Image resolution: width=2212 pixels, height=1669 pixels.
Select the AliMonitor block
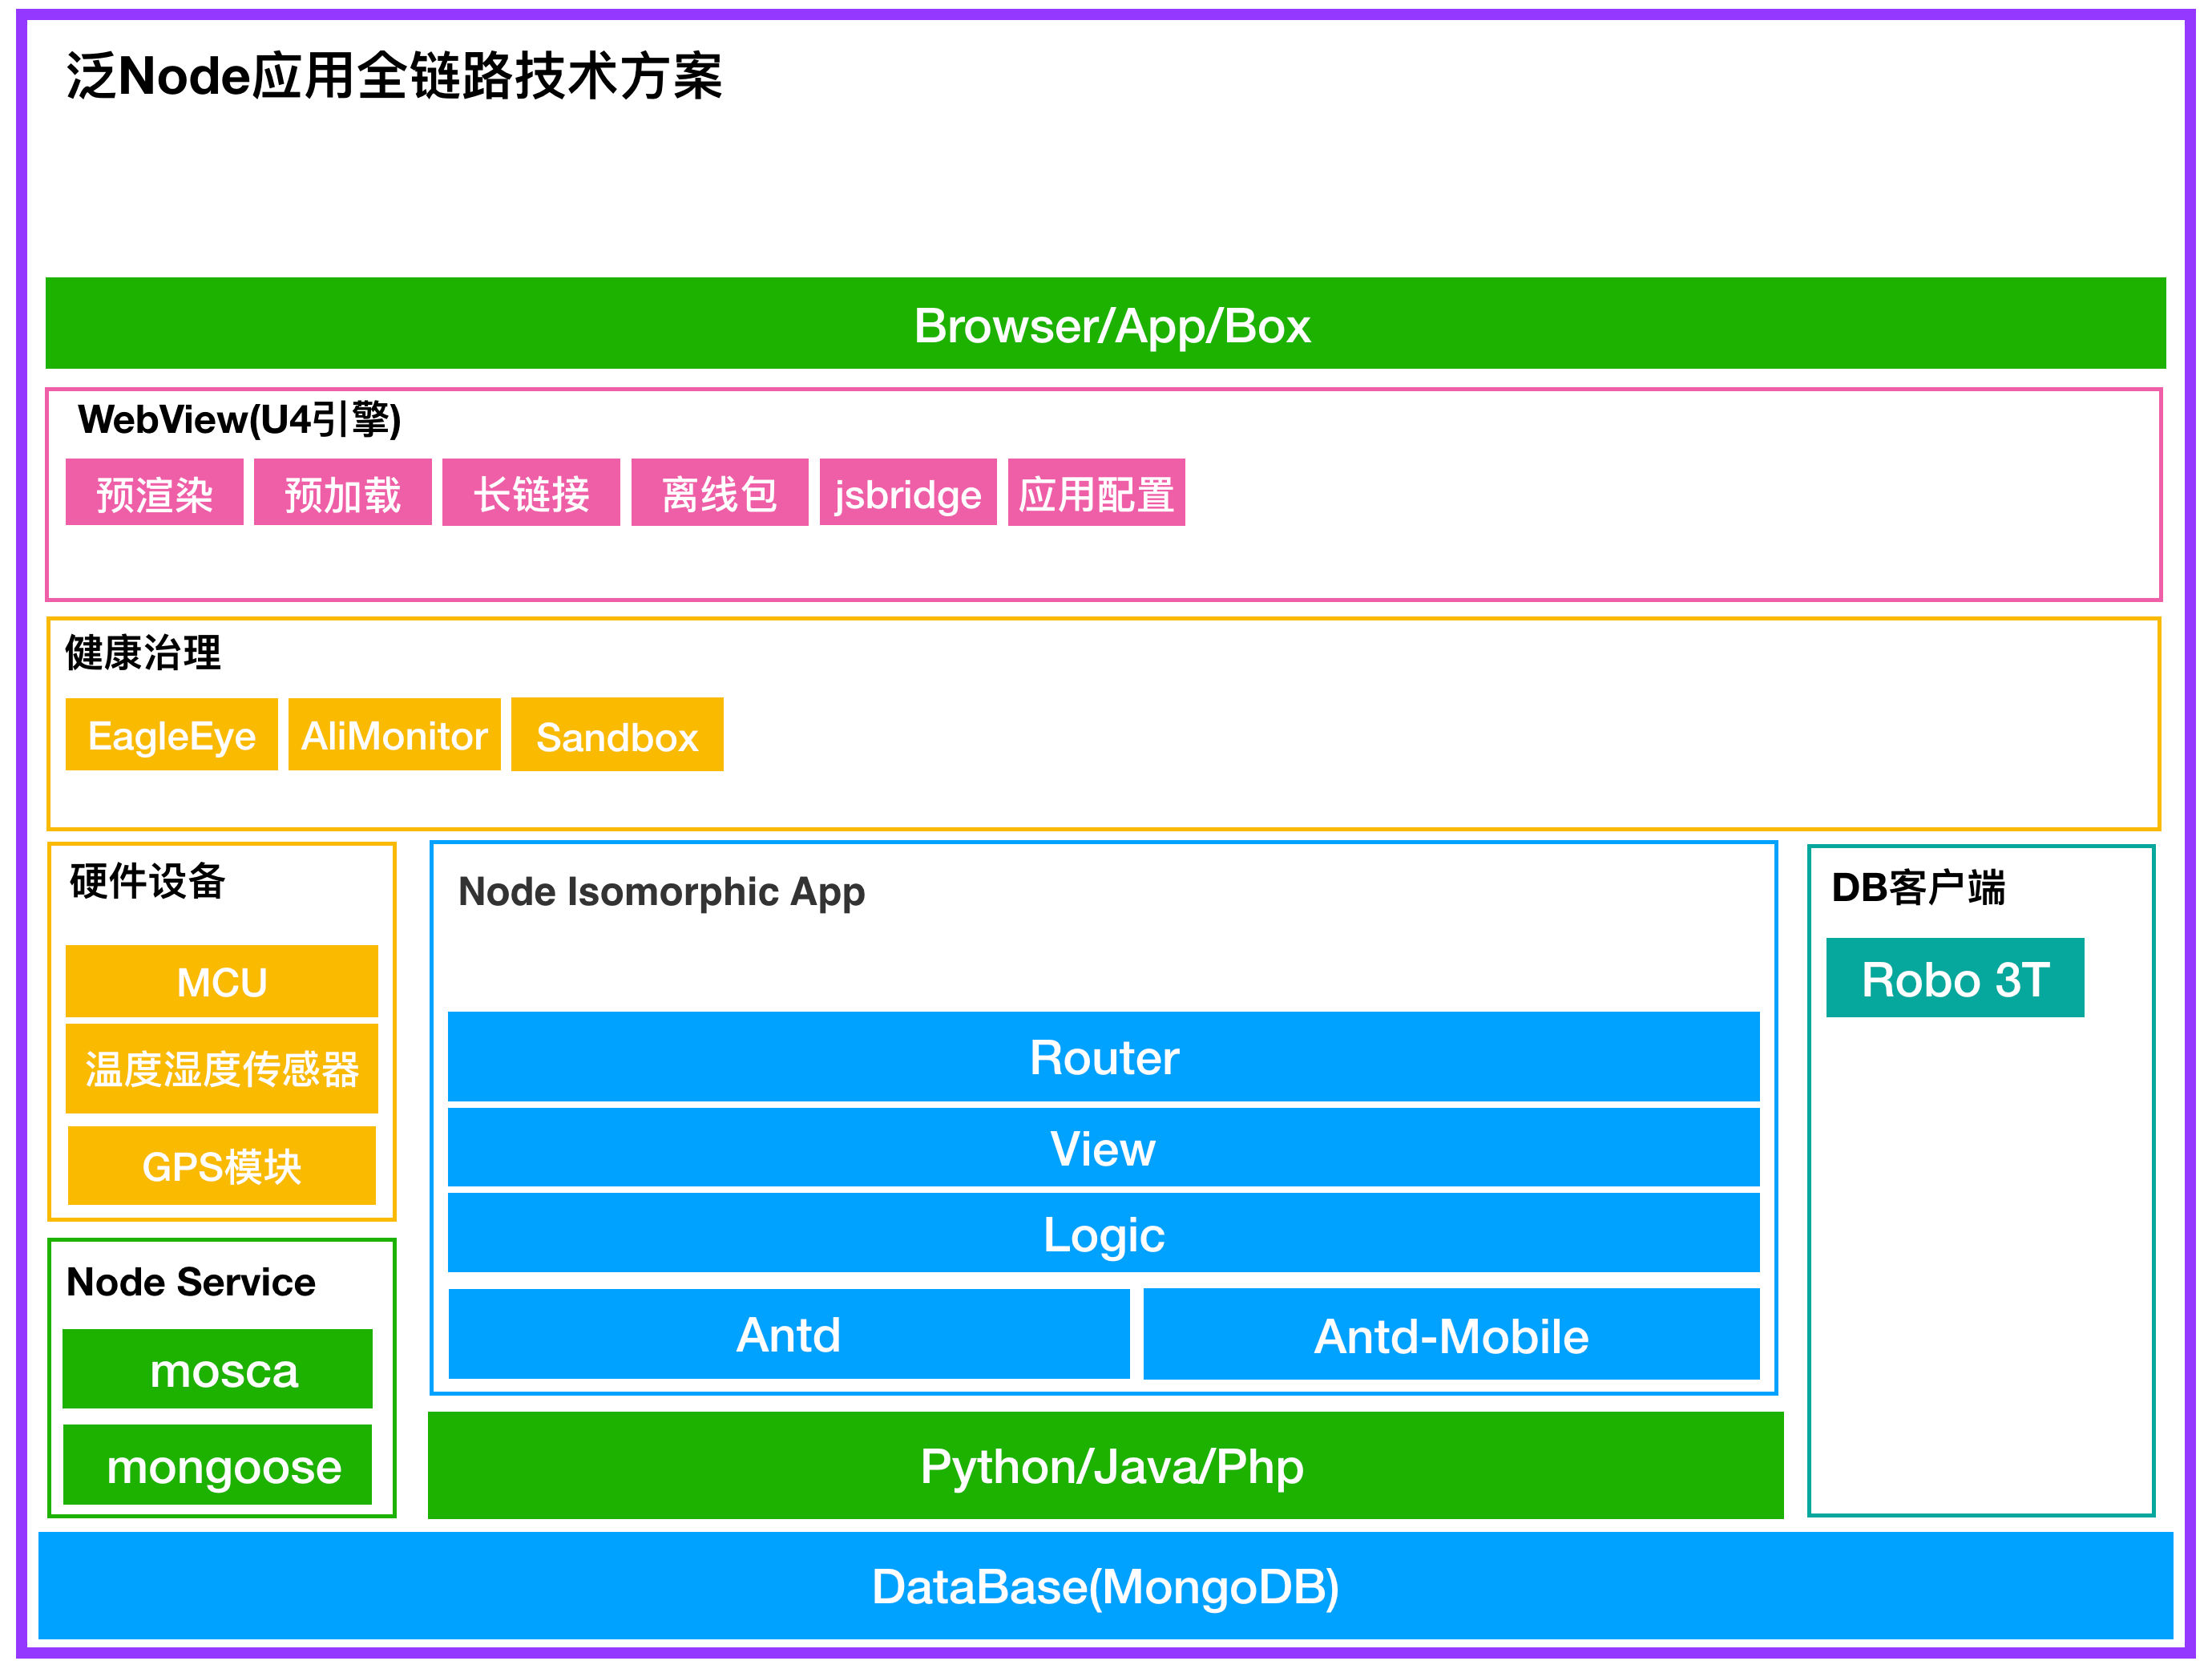point(394,735)
